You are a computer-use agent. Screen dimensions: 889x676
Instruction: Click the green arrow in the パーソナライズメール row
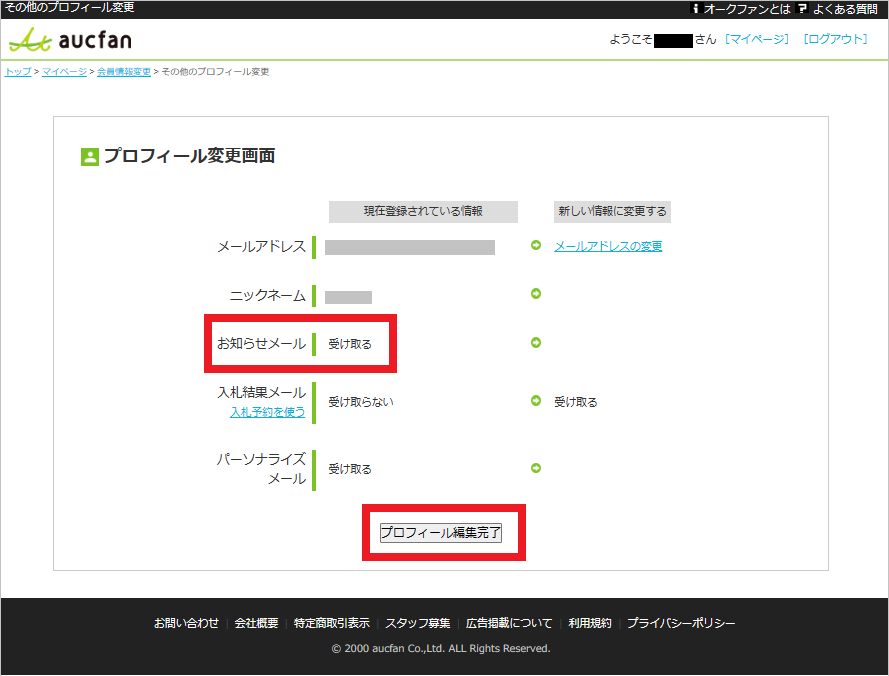[x=536, y=468]
